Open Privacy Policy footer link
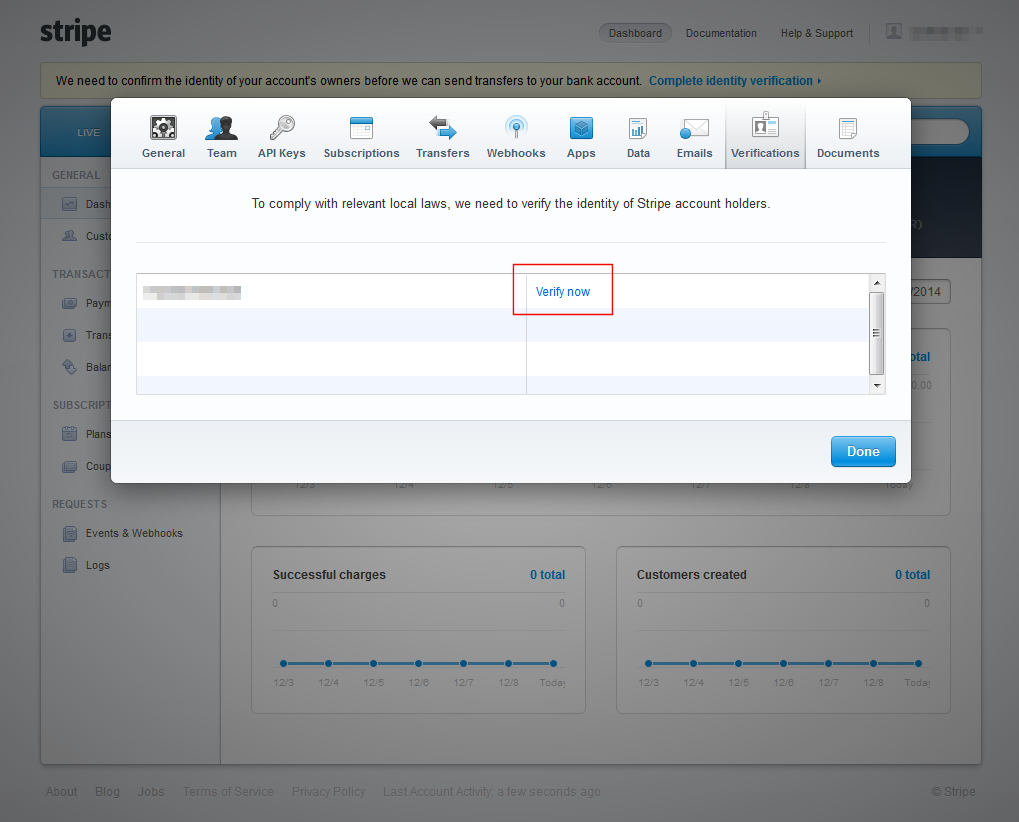 click(328, 791)
